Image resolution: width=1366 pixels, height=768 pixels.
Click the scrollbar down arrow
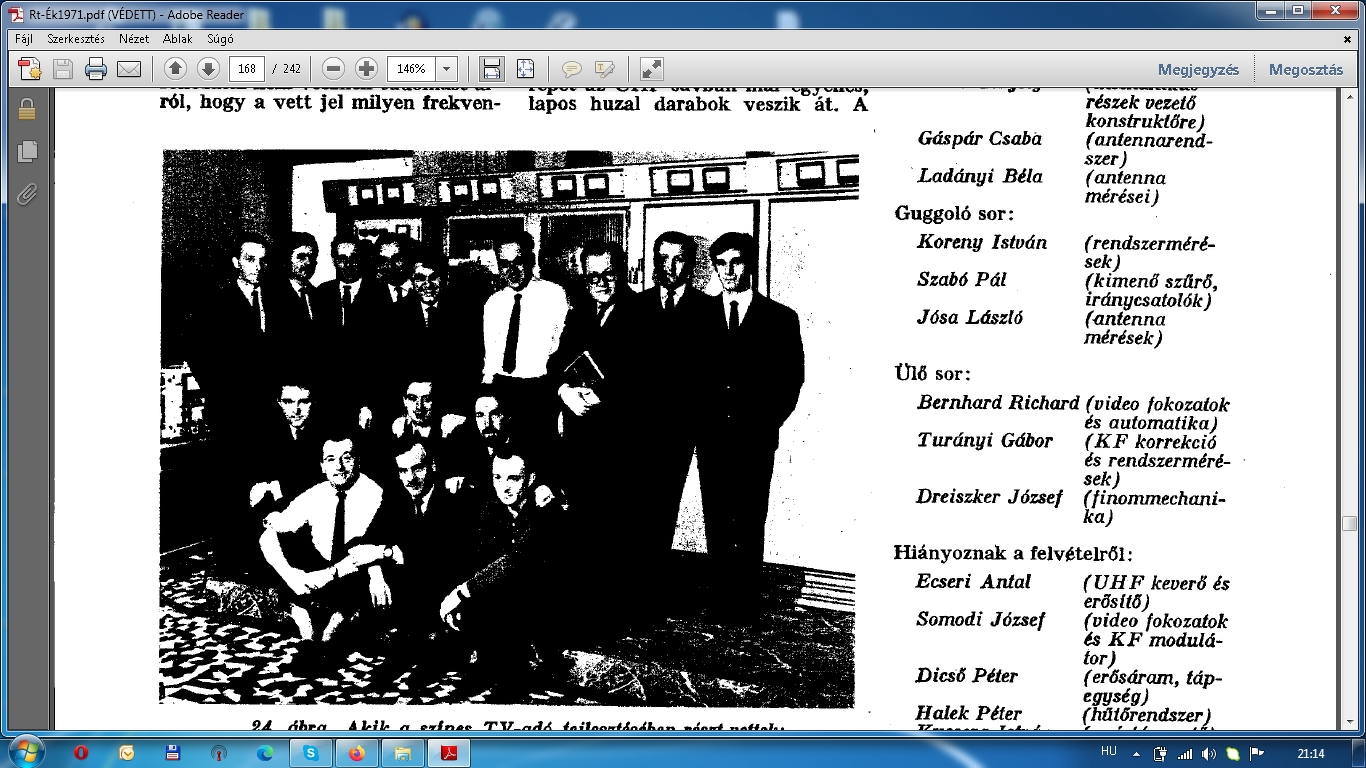(x=1349, y=722)
